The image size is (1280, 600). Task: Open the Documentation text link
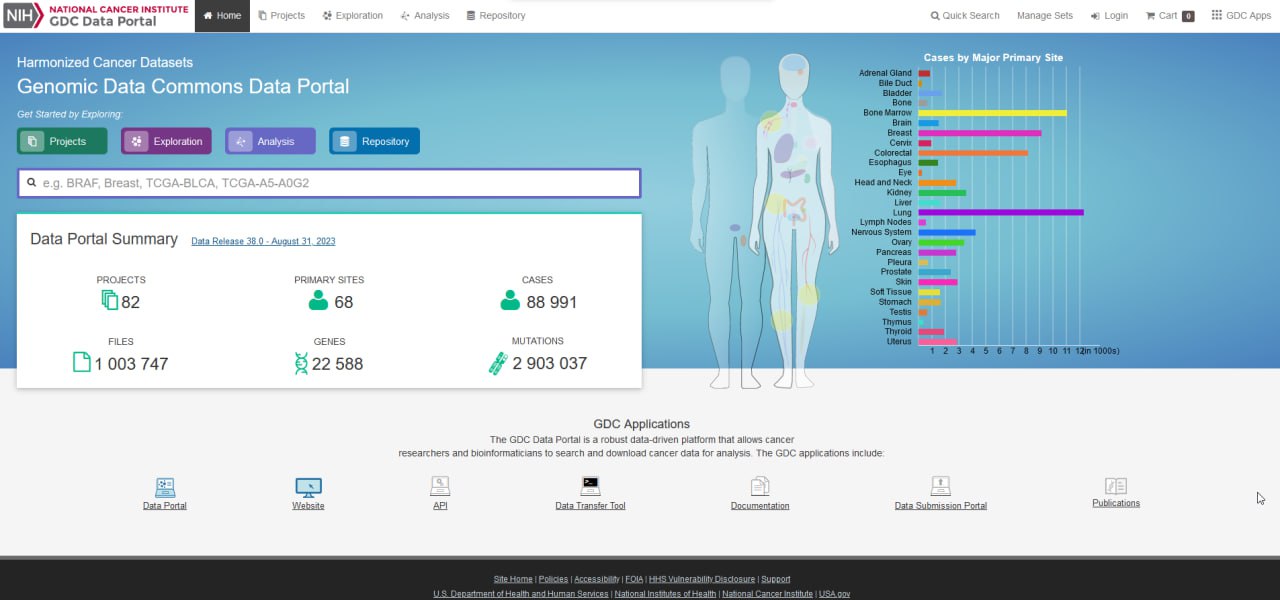pos(760,506)
